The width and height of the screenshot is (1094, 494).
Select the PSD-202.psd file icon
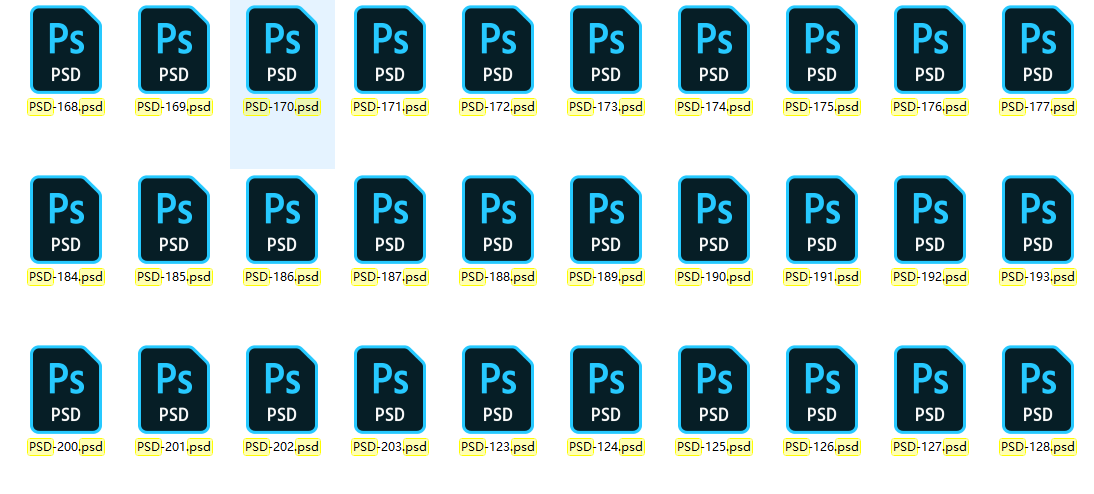click(282, 389)
